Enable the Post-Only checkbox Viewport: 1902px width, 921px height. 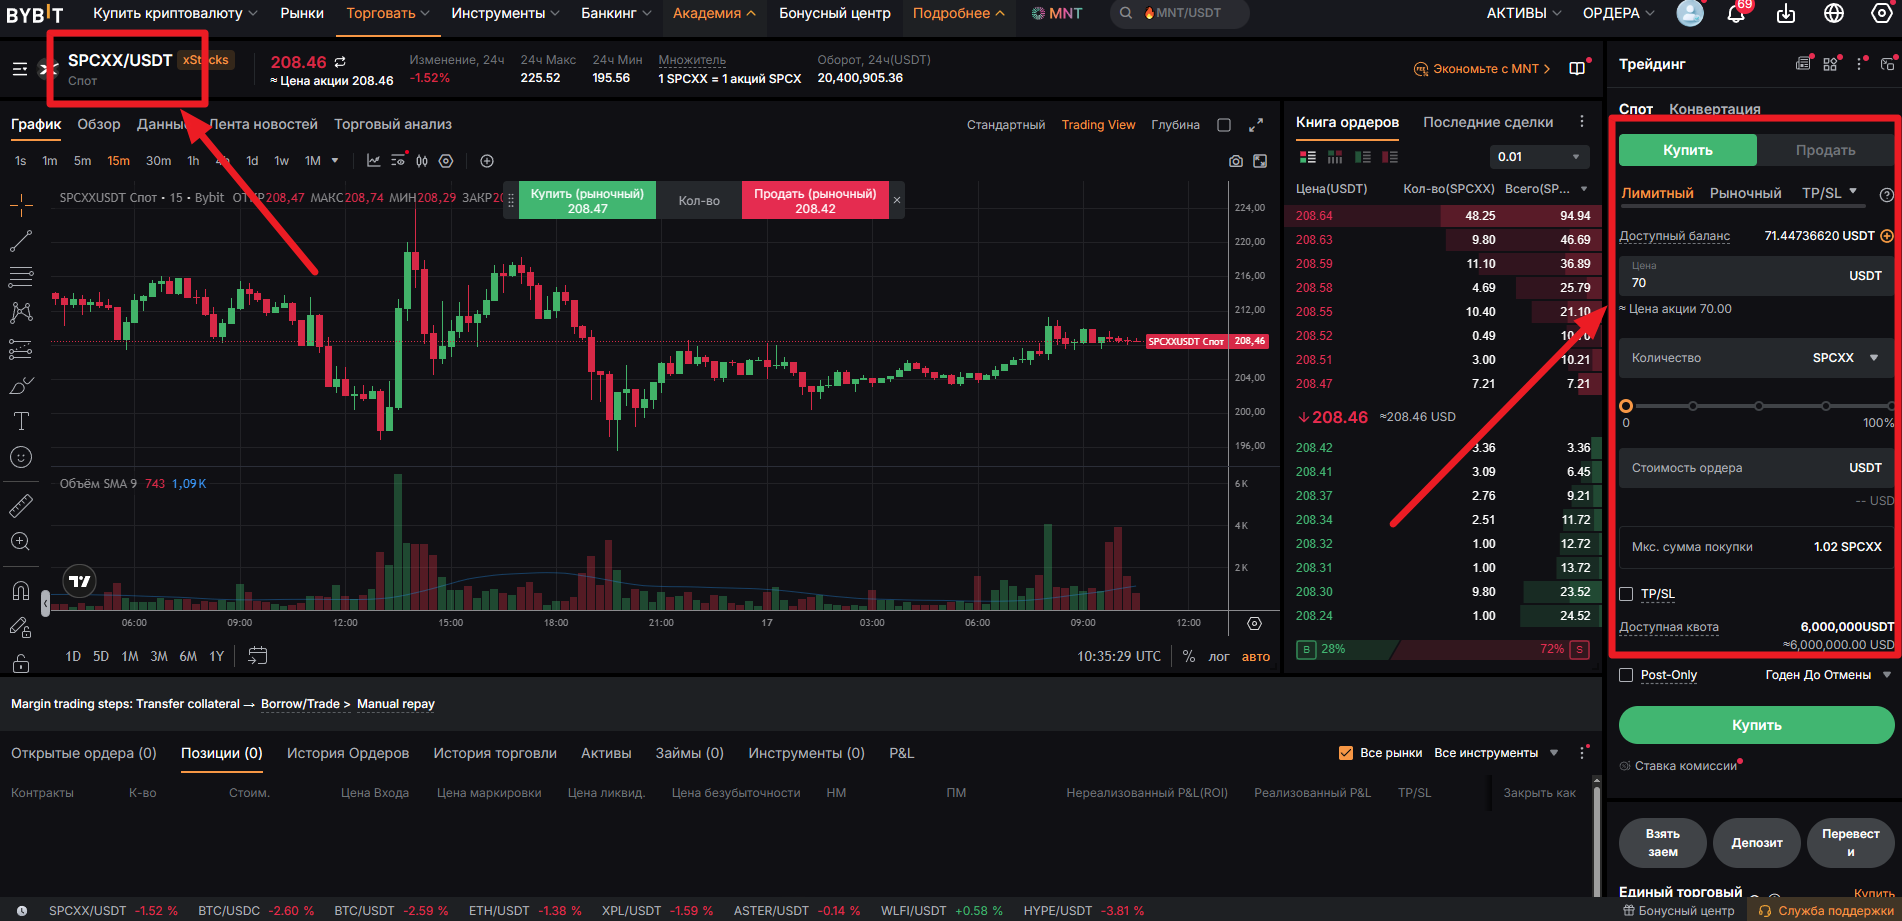(1626, 675)
